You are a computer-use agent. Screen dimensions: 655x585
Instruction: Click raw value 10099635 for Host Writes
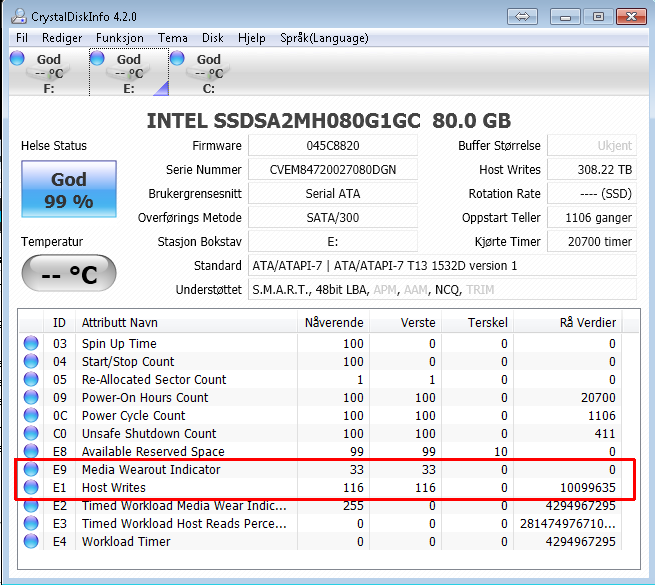[x=587, y=488]
